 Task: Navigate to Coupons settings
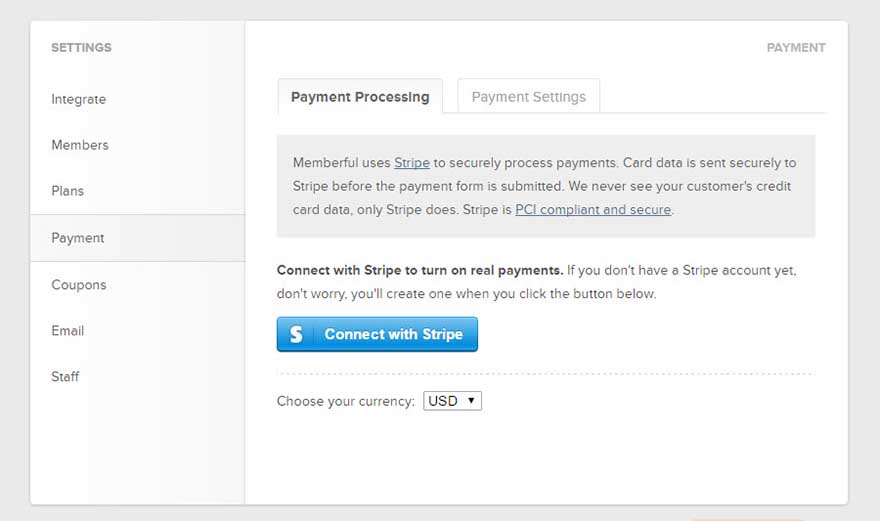[79, 285]
